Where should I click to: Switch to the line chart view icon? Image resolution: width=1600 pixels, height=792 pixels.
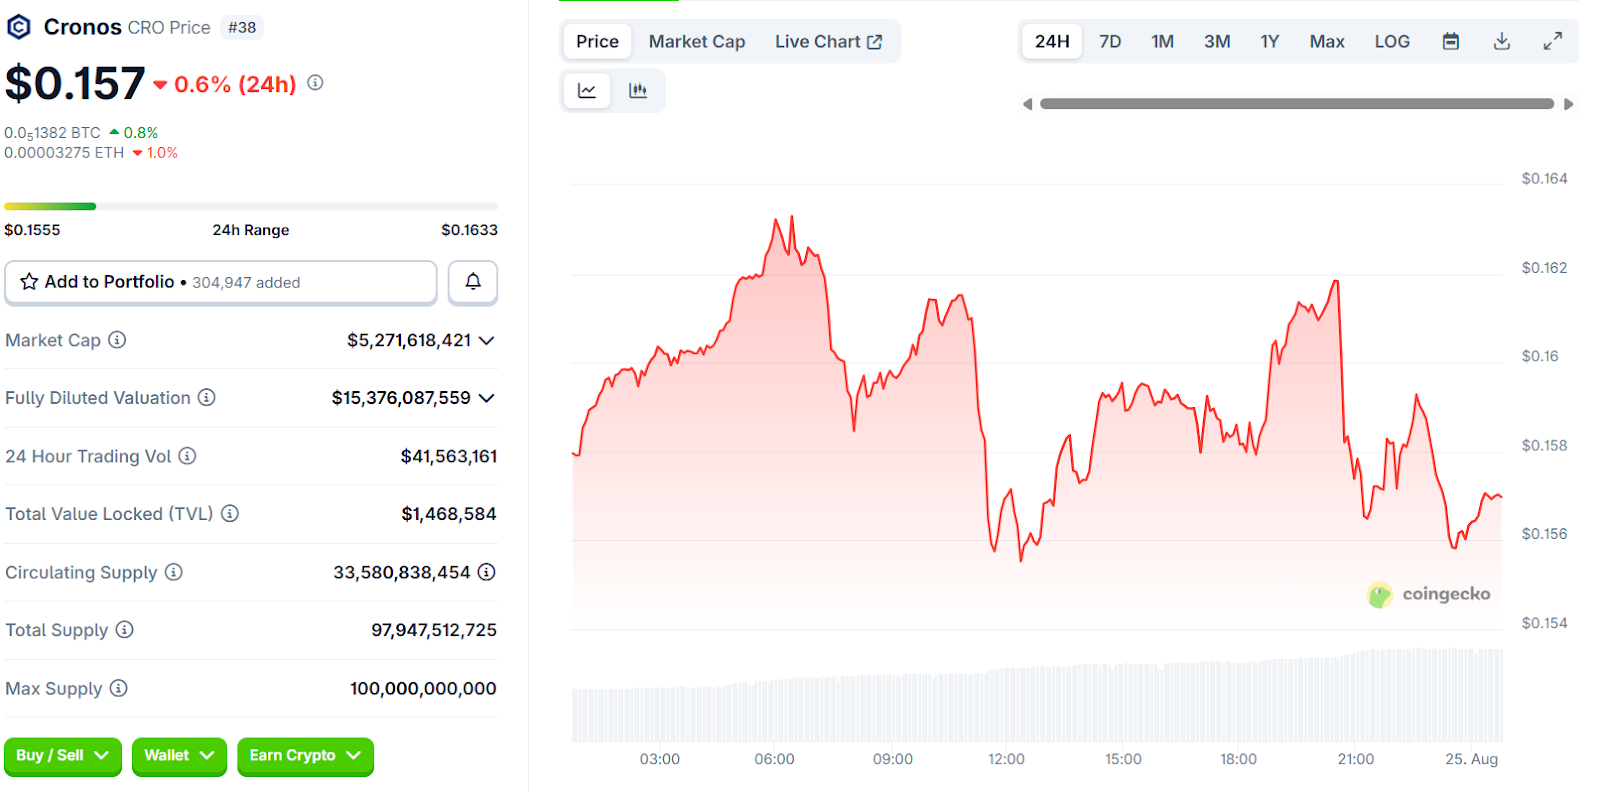point(587,91)
